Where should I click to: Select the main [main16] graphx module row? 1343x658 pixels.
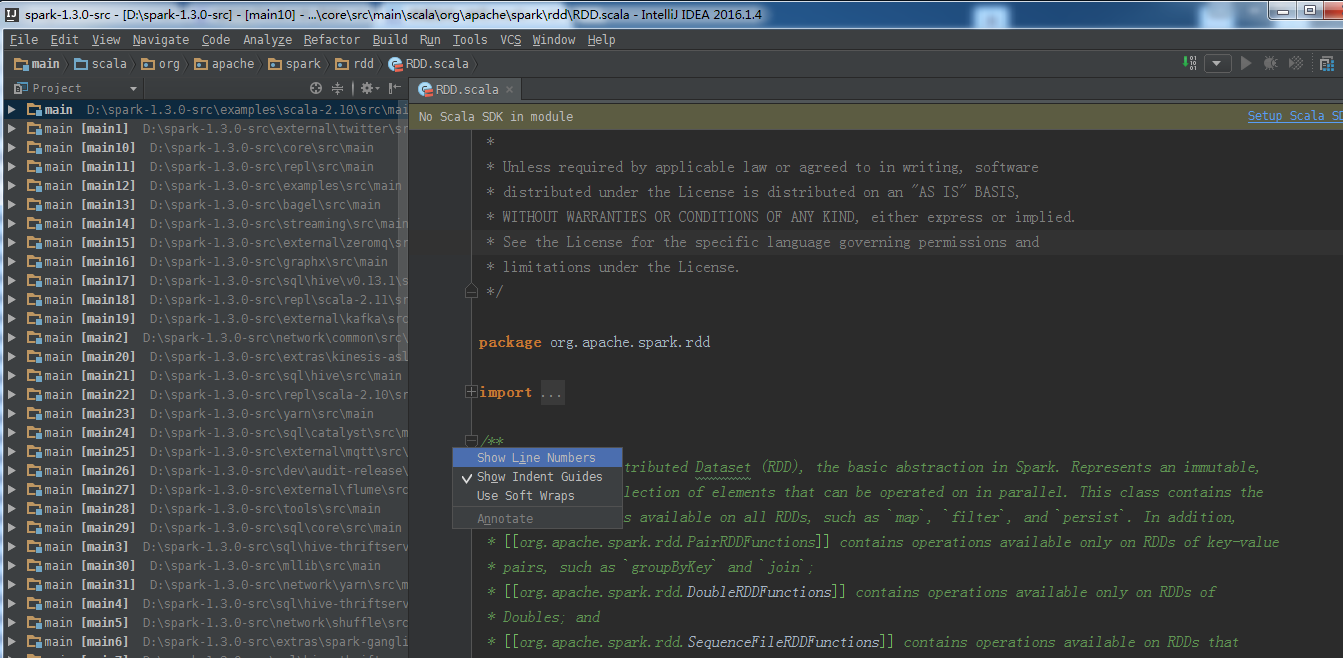point(204,262)
